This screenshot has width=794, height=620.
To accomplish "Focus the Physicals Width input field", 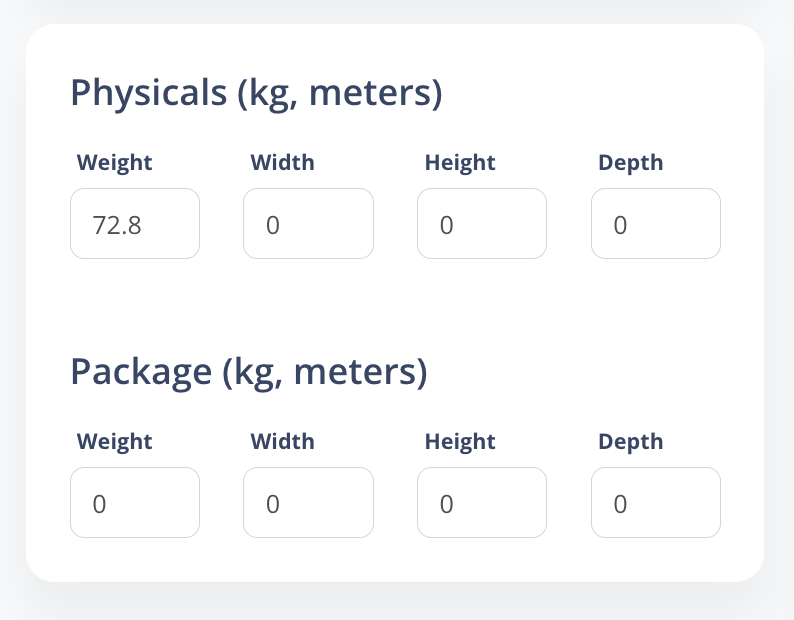I will (x=308, y=224).
